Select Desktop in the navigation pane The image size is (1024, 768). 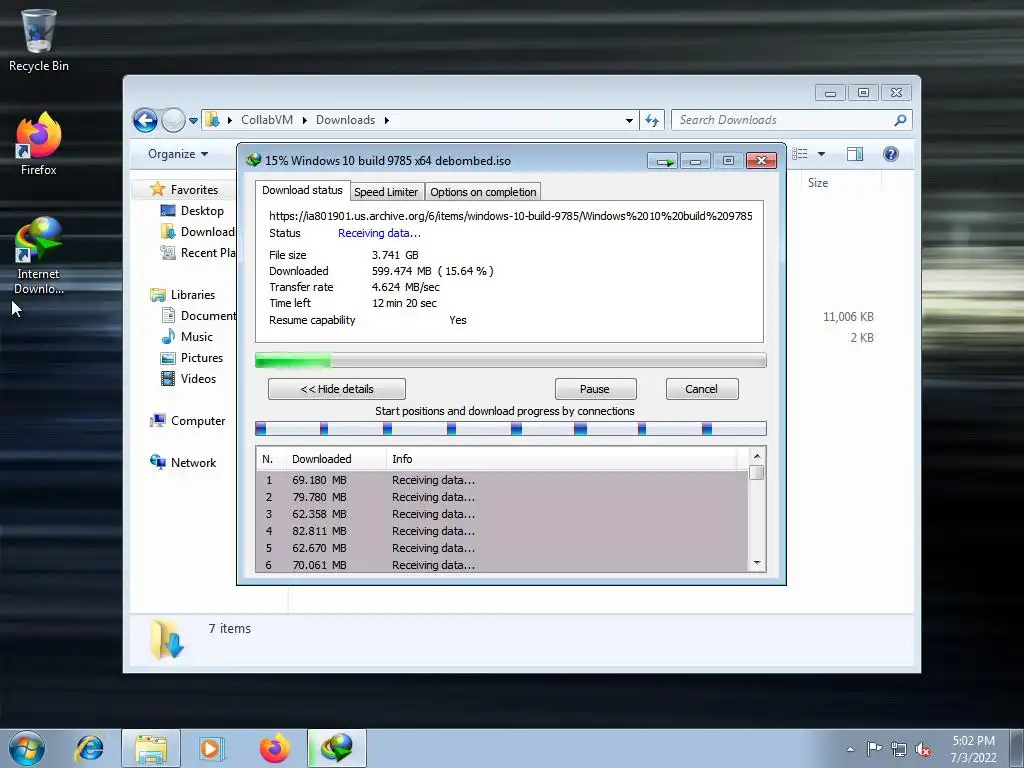click(202, 211)
